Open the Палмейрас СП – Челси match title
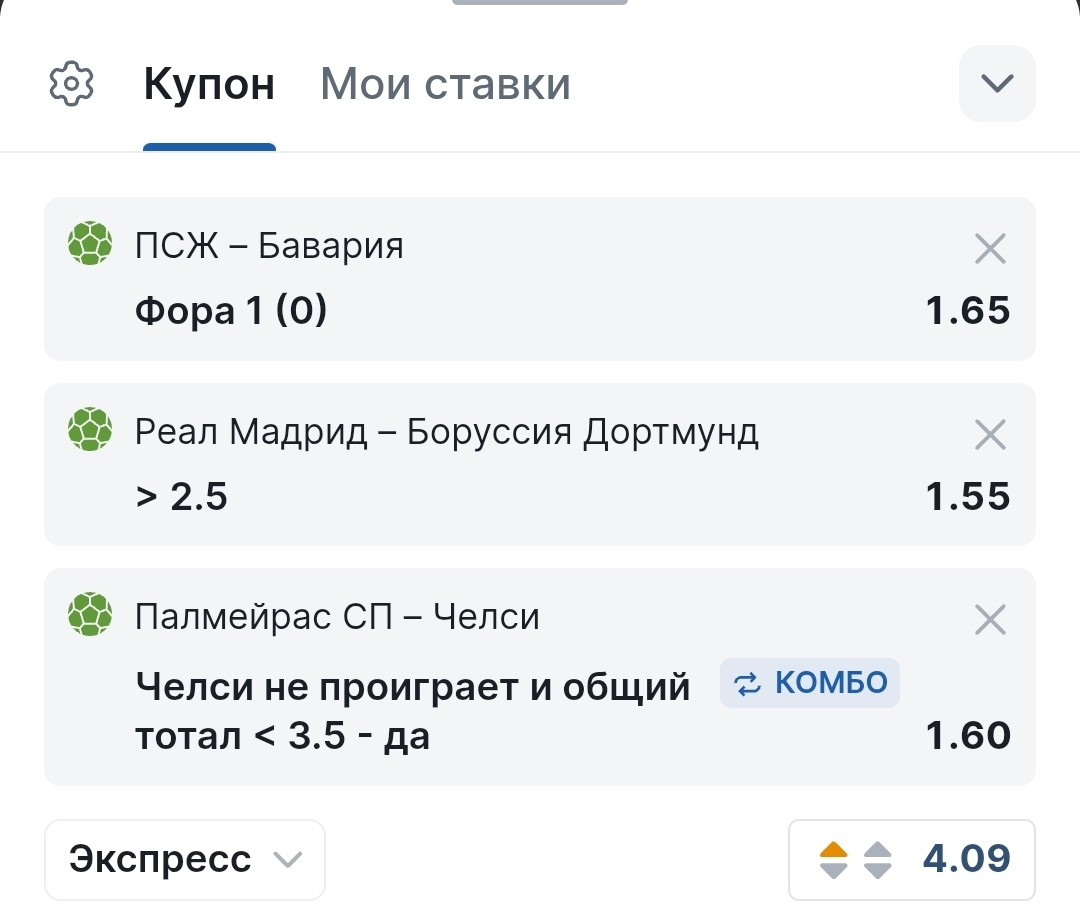The image size is (1080, 919). coord(337,617)
